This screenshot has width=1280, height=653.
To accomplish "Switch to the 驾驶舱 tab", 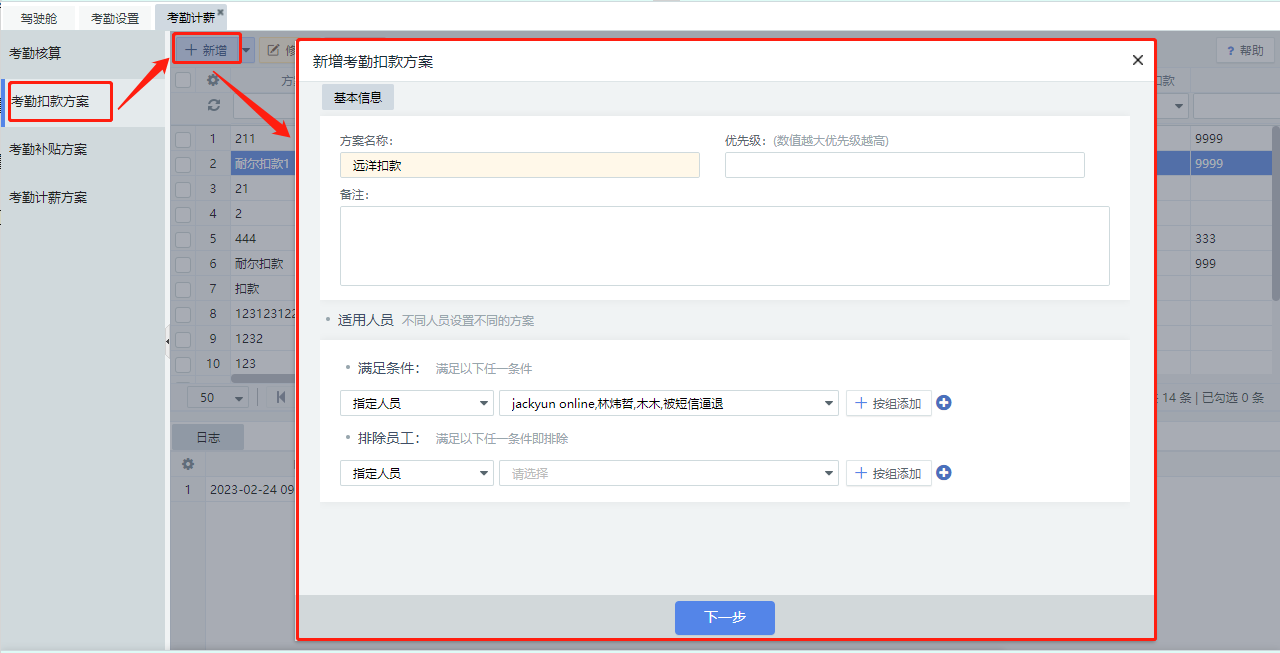I will tap(39, 18).
